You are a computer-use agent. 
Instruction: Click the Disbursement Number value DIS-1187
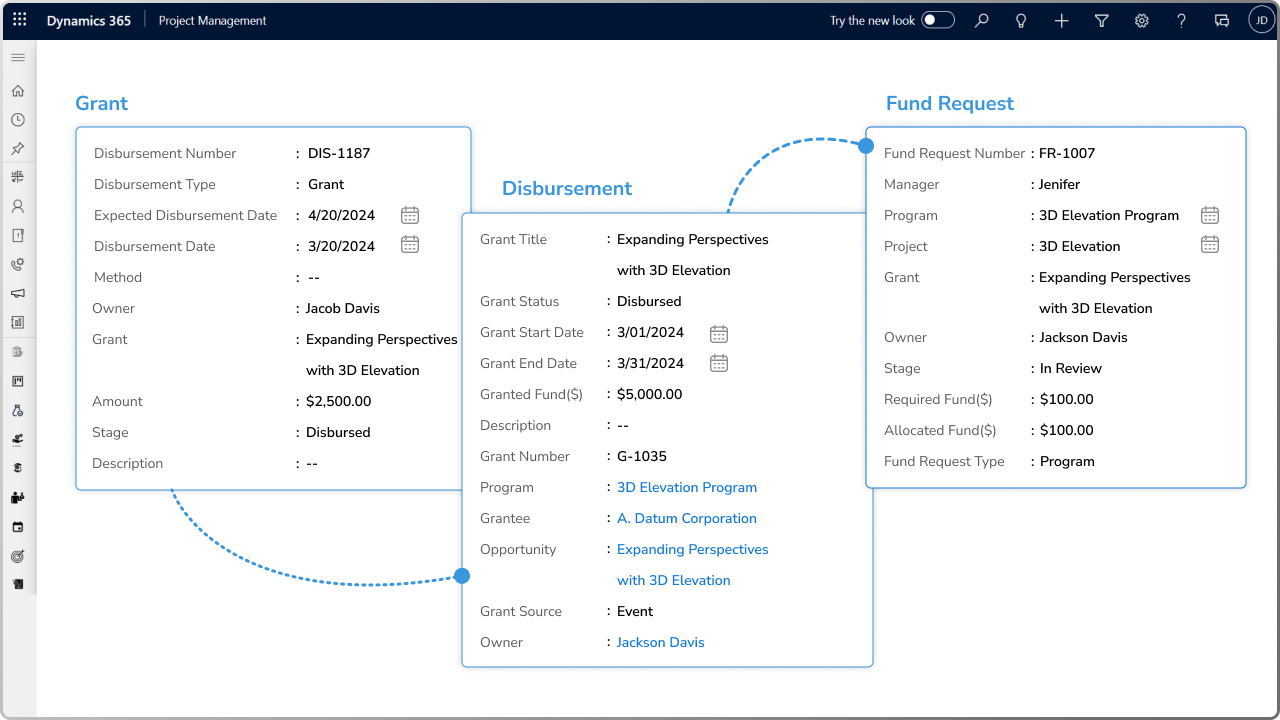(339, 153)
